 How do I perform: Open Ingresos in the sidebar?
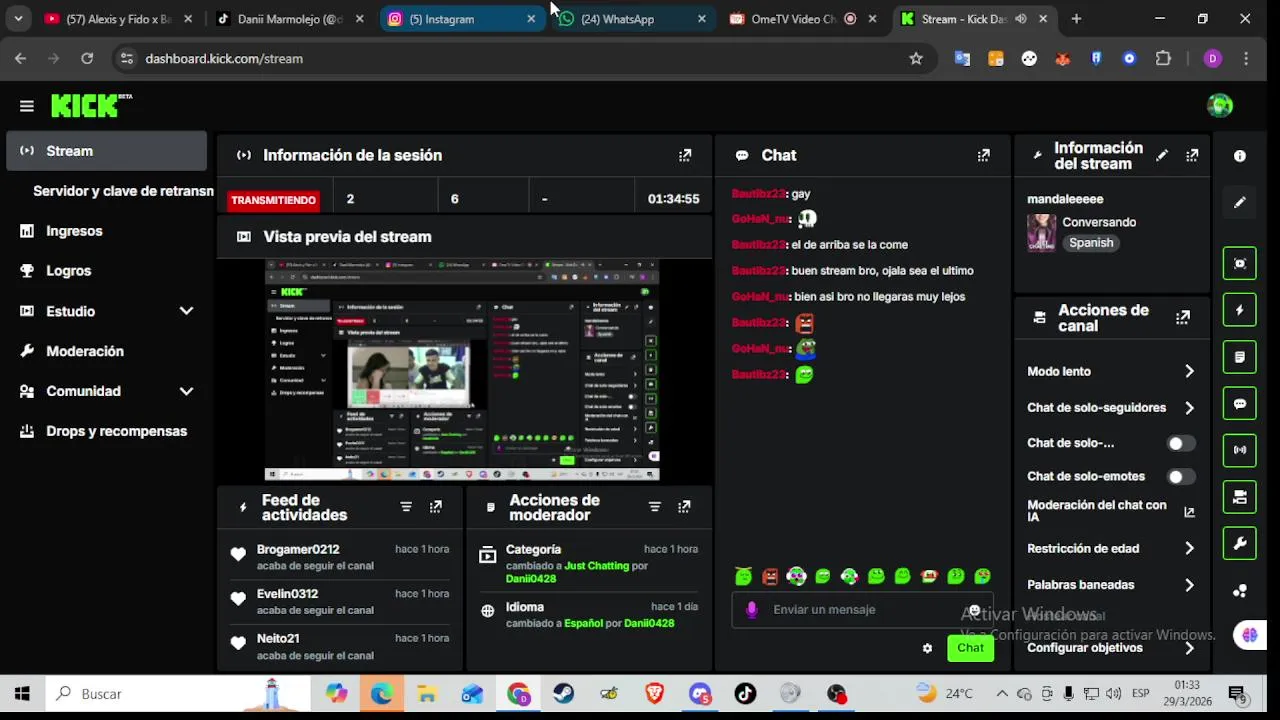click(107, 231)
